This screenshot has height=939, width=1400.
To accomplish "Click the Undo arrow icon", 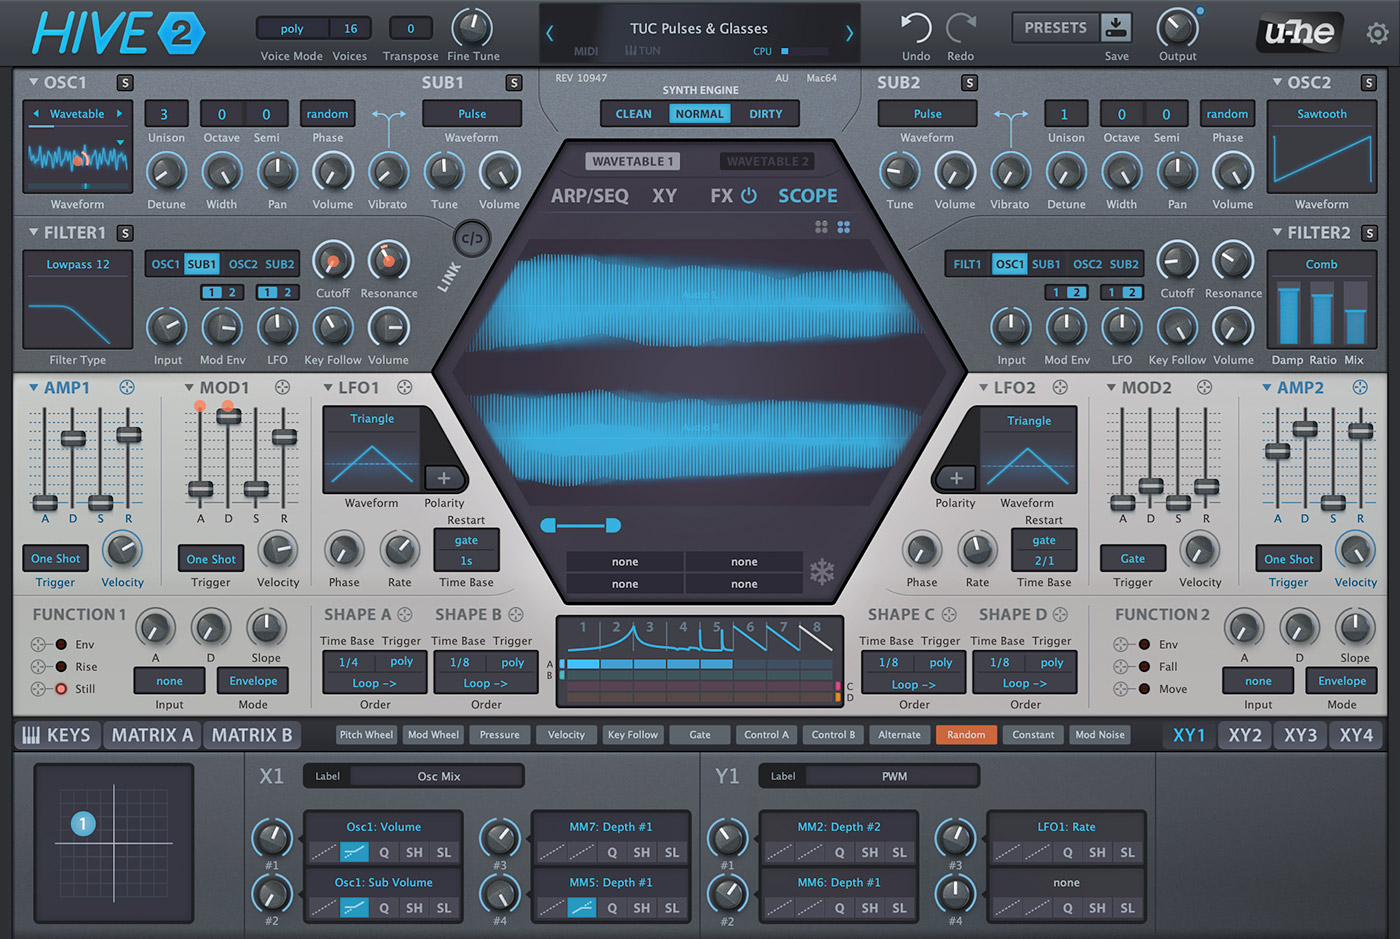I will point(915,28).
